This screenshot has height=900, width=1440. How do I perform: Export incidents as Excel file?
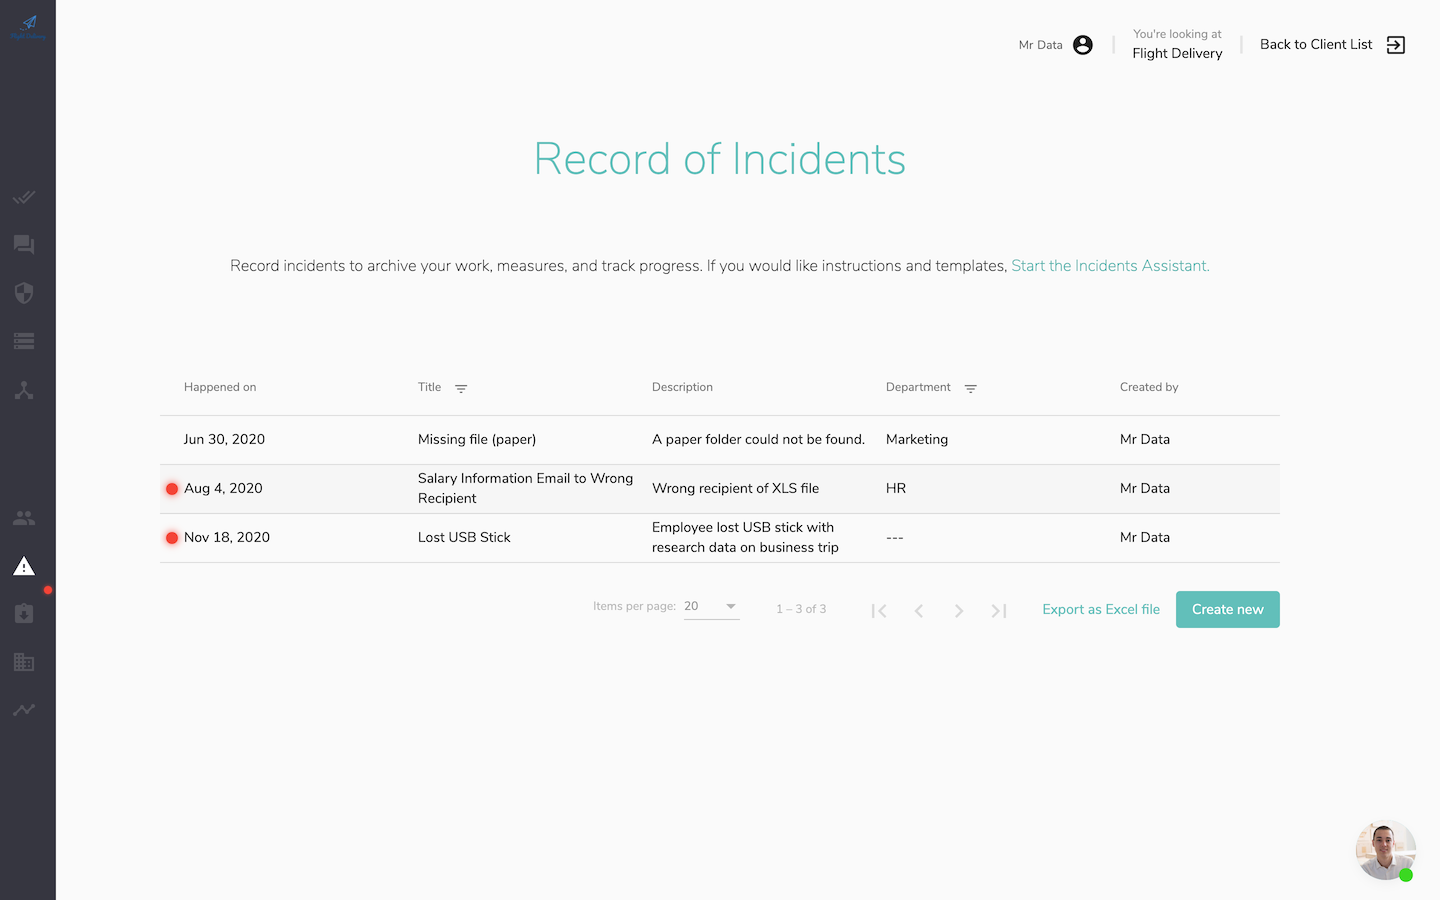pos(1100,608)
